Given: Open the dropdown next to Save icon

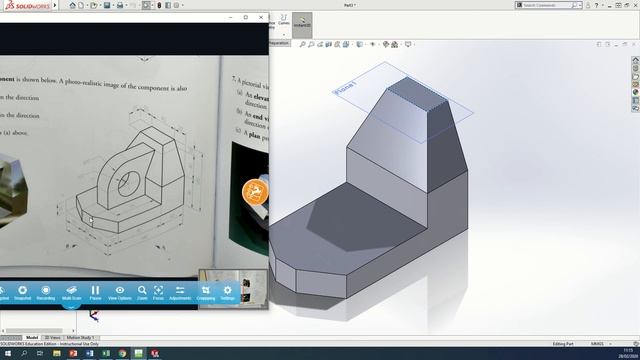Looking at the screenshot, I should (x=113, y=5).
